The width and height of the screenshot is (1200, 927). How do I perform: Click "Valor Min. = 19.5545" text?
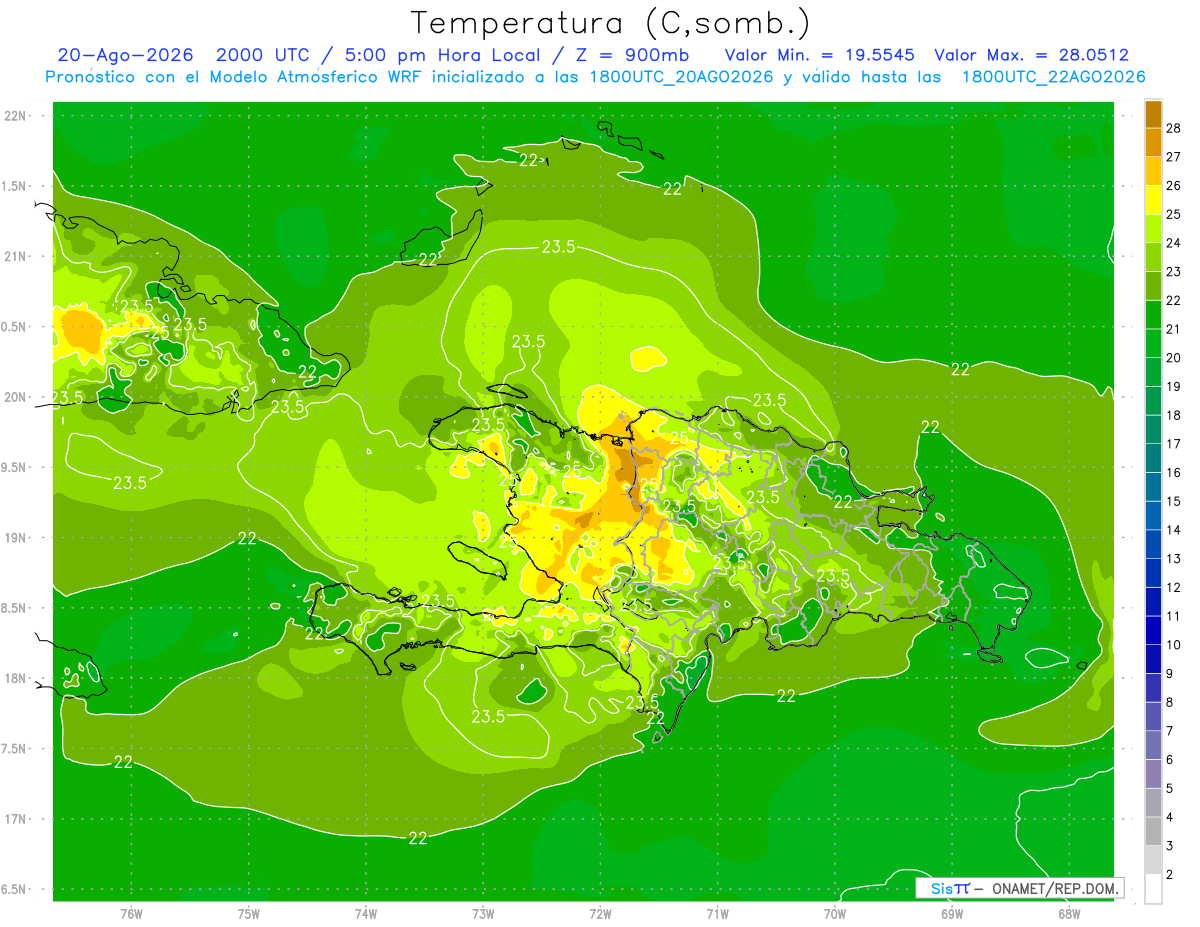(820, 55)
